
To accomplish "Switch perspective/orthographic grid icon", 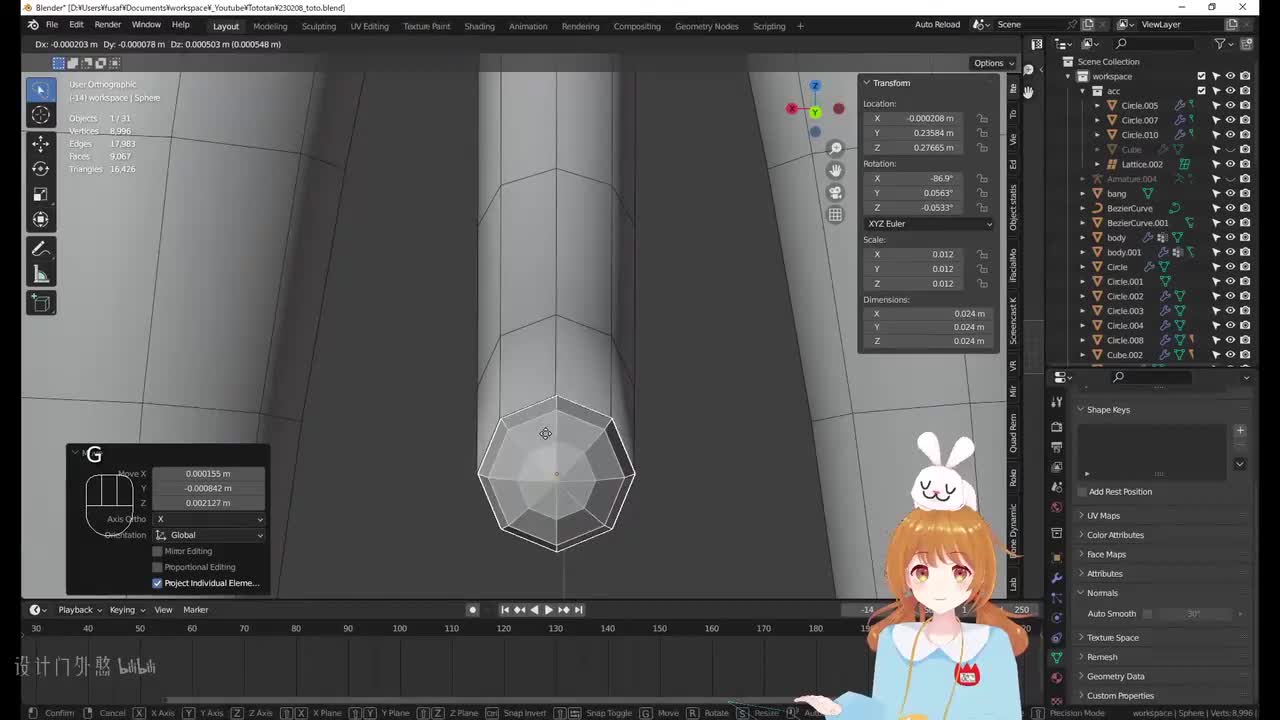I will (x=835, y=214).
